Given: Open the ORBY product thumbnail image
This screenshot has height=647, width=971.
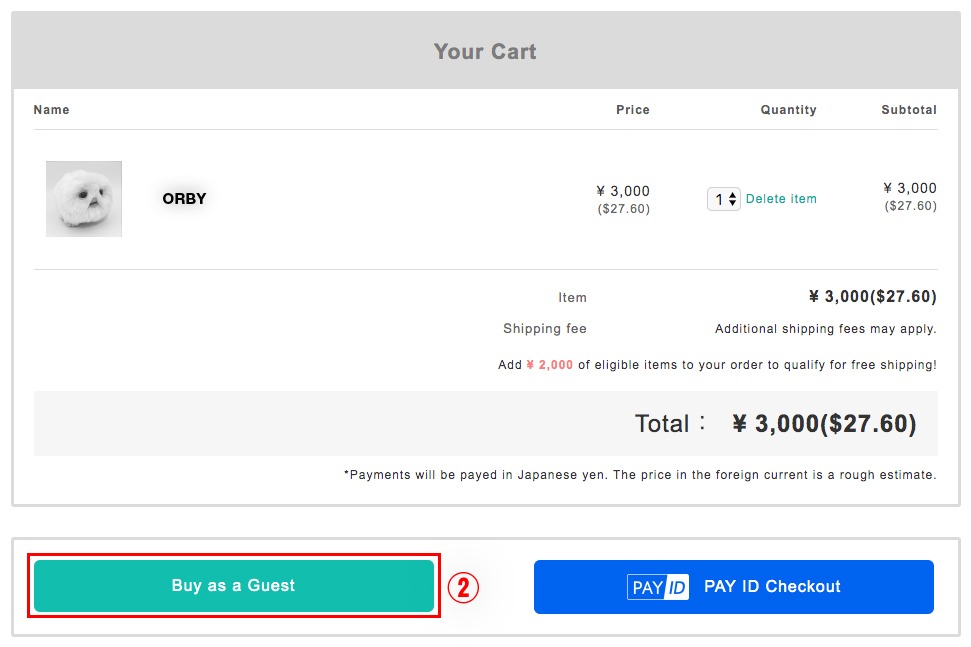Looking at the screenshot, I should (84, 199).
